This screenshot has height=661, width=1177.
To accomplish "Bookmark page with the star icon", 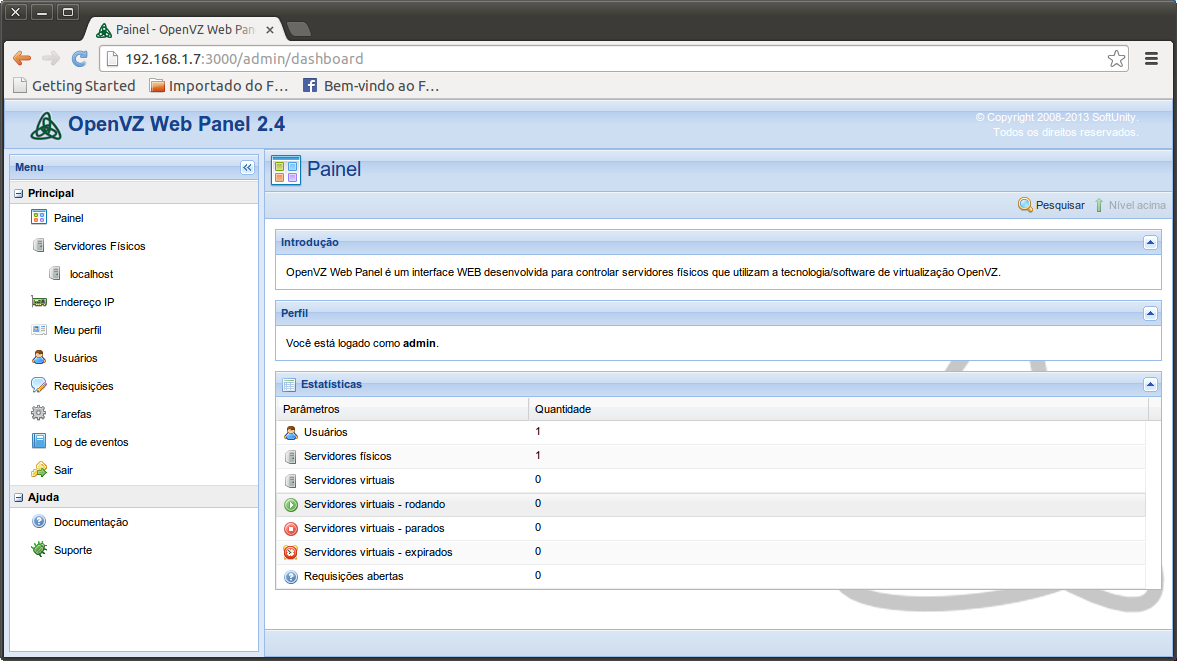I will point(1116,59).
